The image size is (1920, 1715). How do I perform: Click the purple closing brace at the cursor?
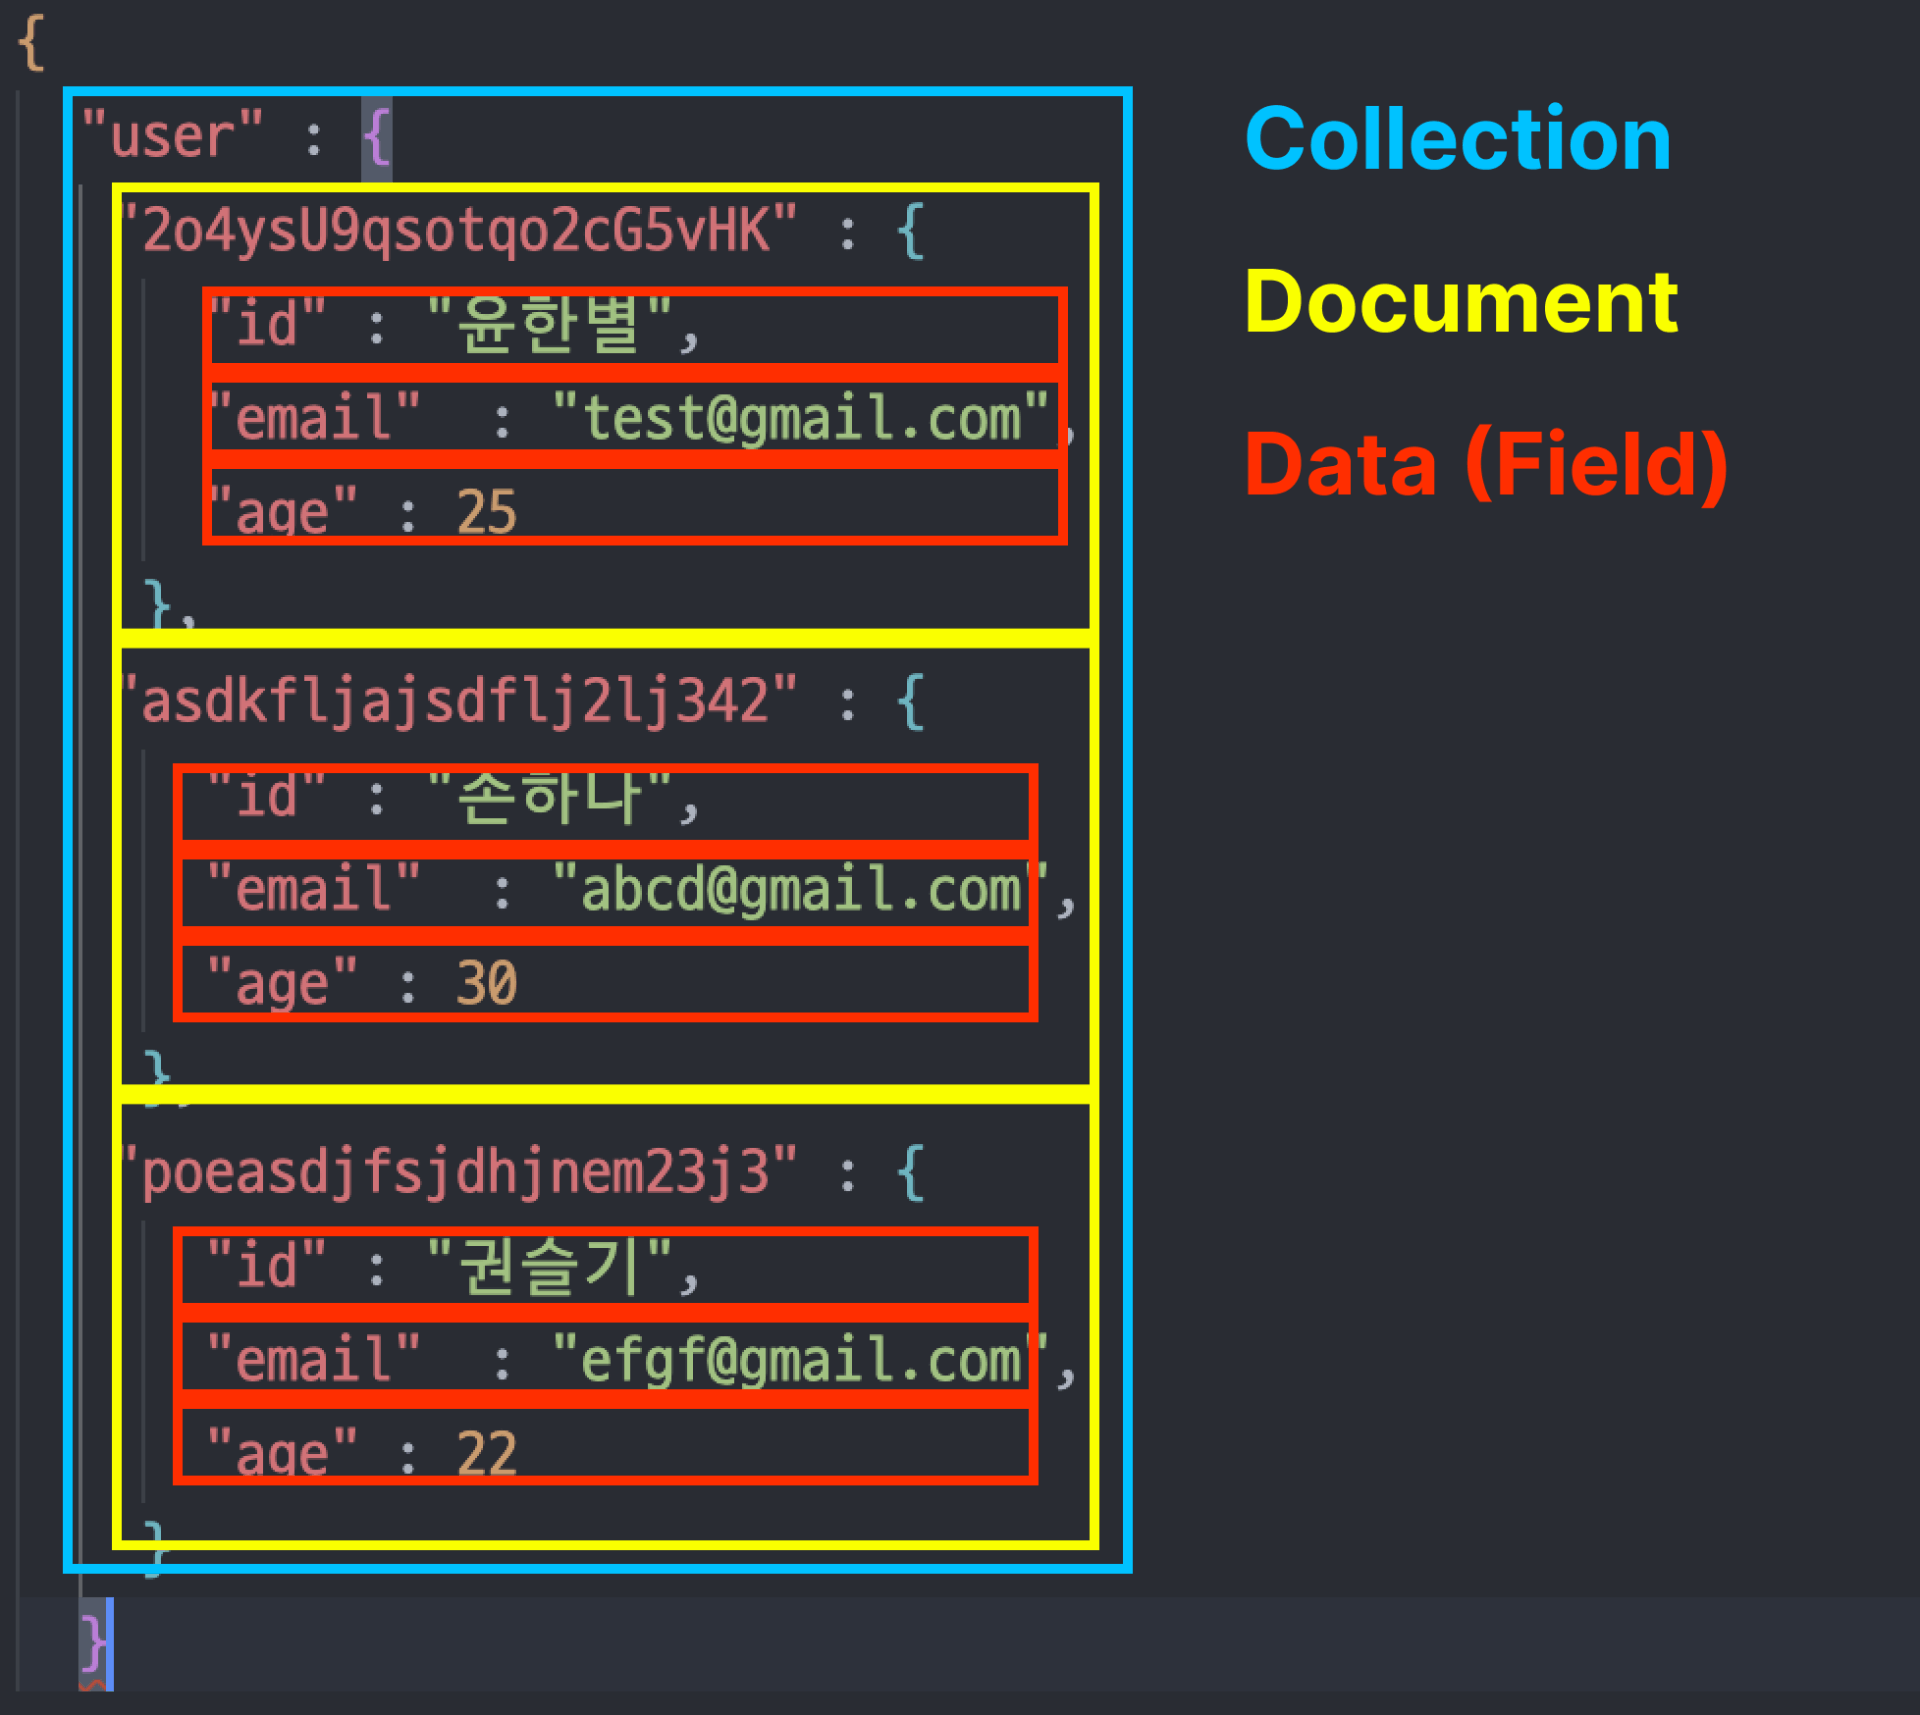pyautogui.click(x=94, y=1643)
